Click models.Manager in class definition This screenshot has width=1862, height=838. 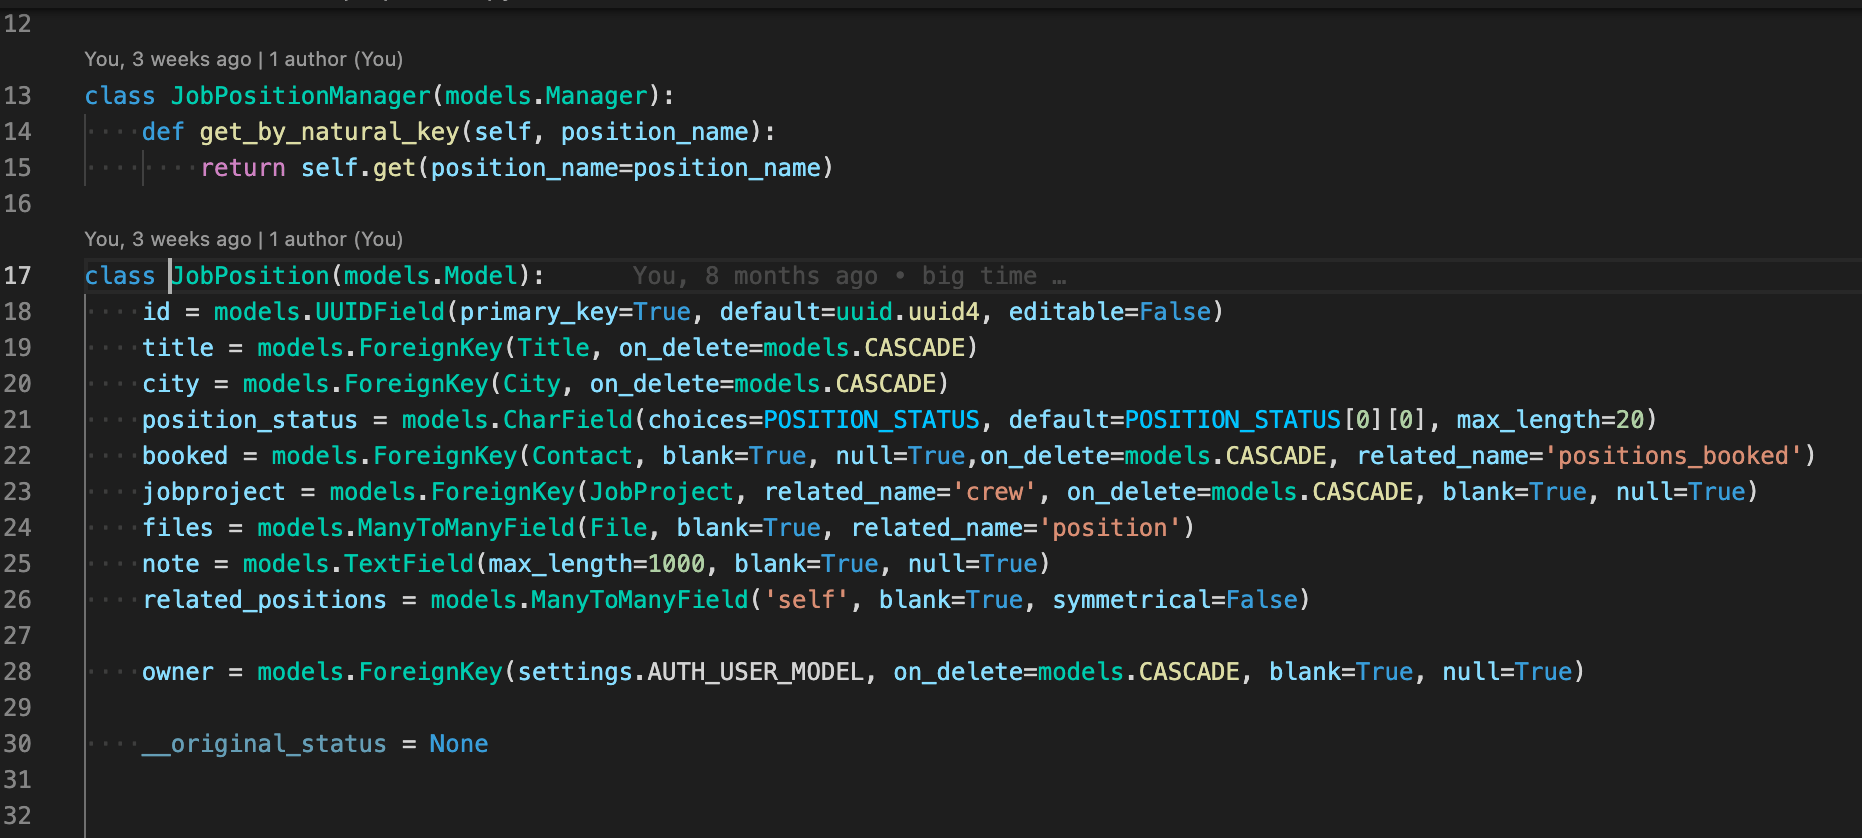546,96
